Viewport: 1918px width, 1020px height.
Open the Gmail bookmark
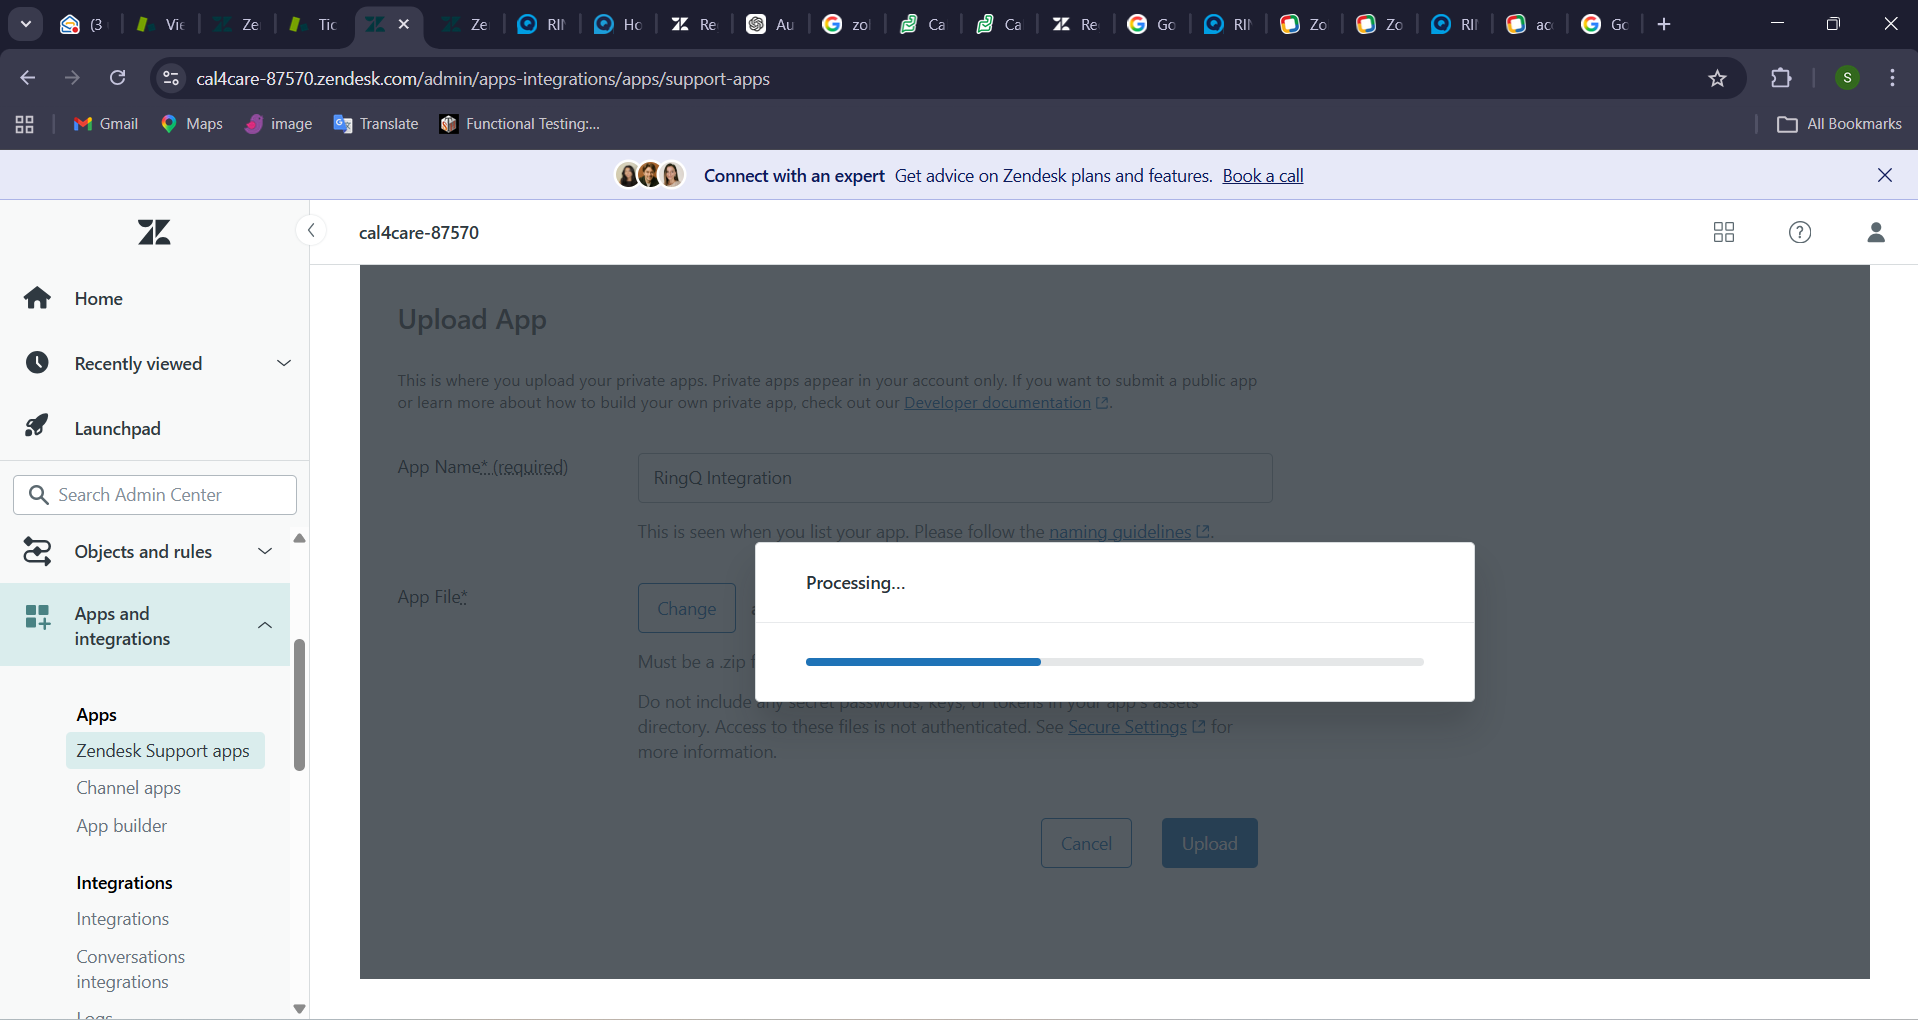[x=106, y=124]
